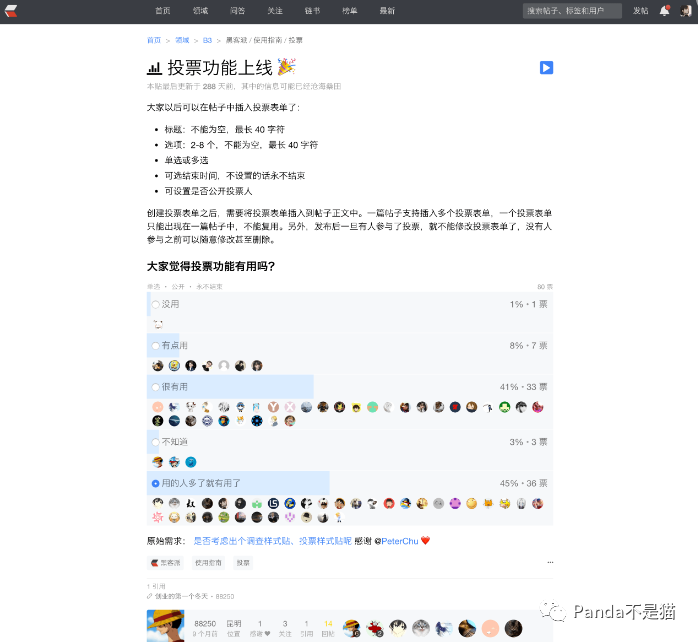Click the 领域 breadcrumb link

tap(182, 40)
